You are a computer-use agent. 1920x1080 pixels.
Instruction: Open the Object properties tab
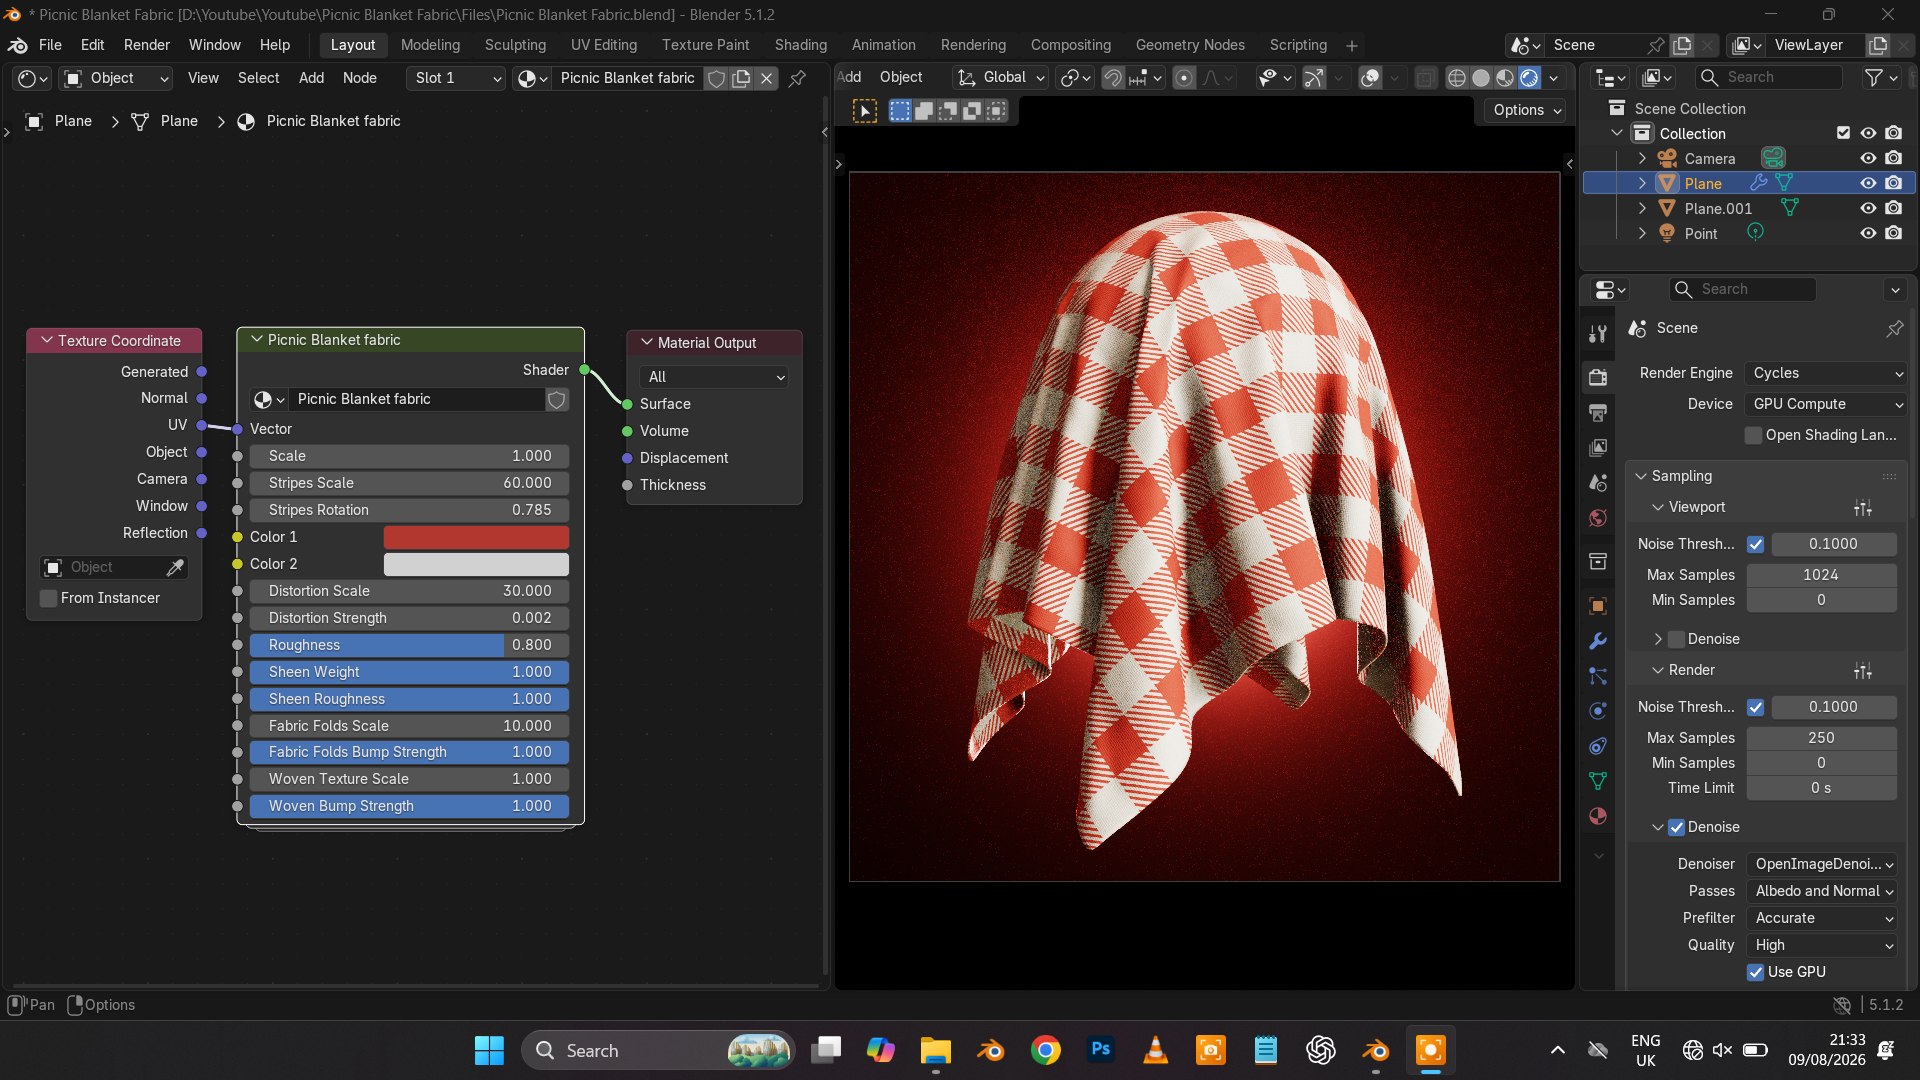(x=1598, y=606)
